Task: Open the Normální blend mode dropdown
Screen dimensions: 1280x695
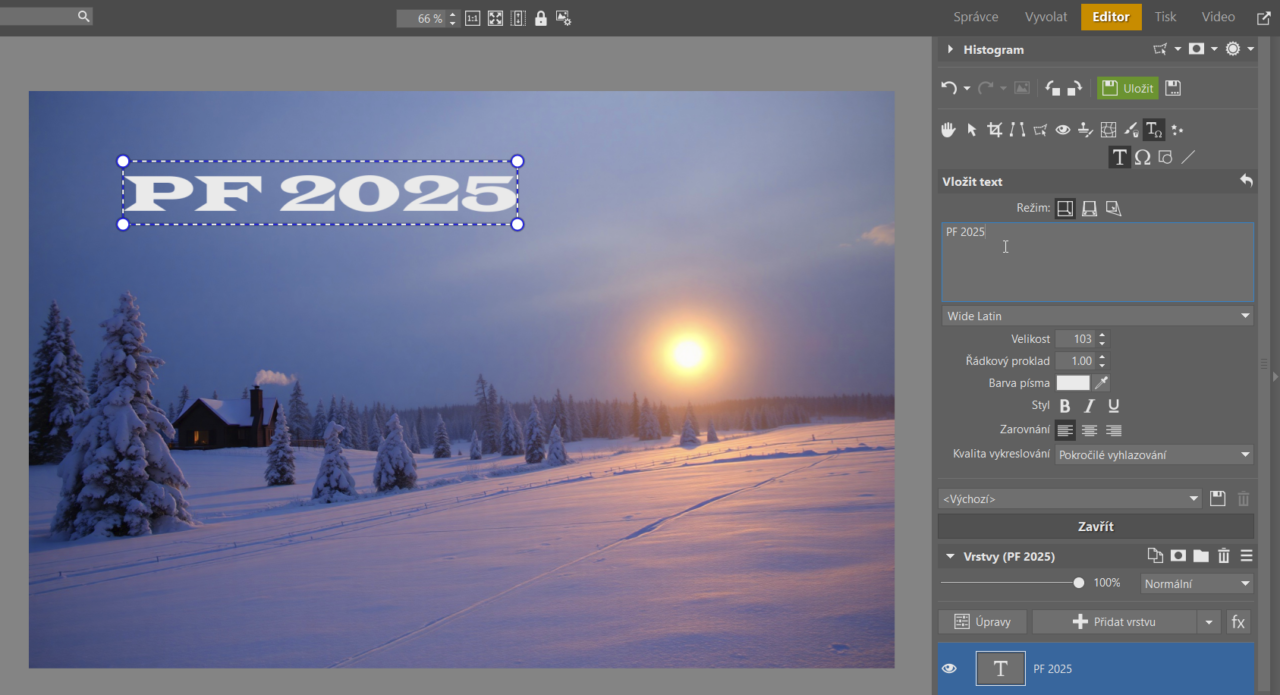Action: click(x=1196, y=583)
